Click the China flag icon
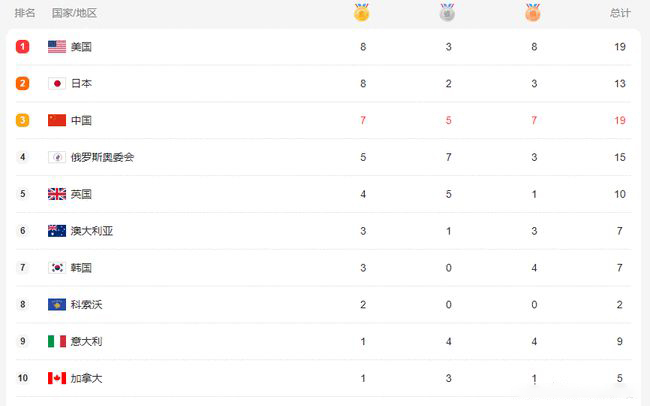Screen dimensions: 650x406 [57, 120]
